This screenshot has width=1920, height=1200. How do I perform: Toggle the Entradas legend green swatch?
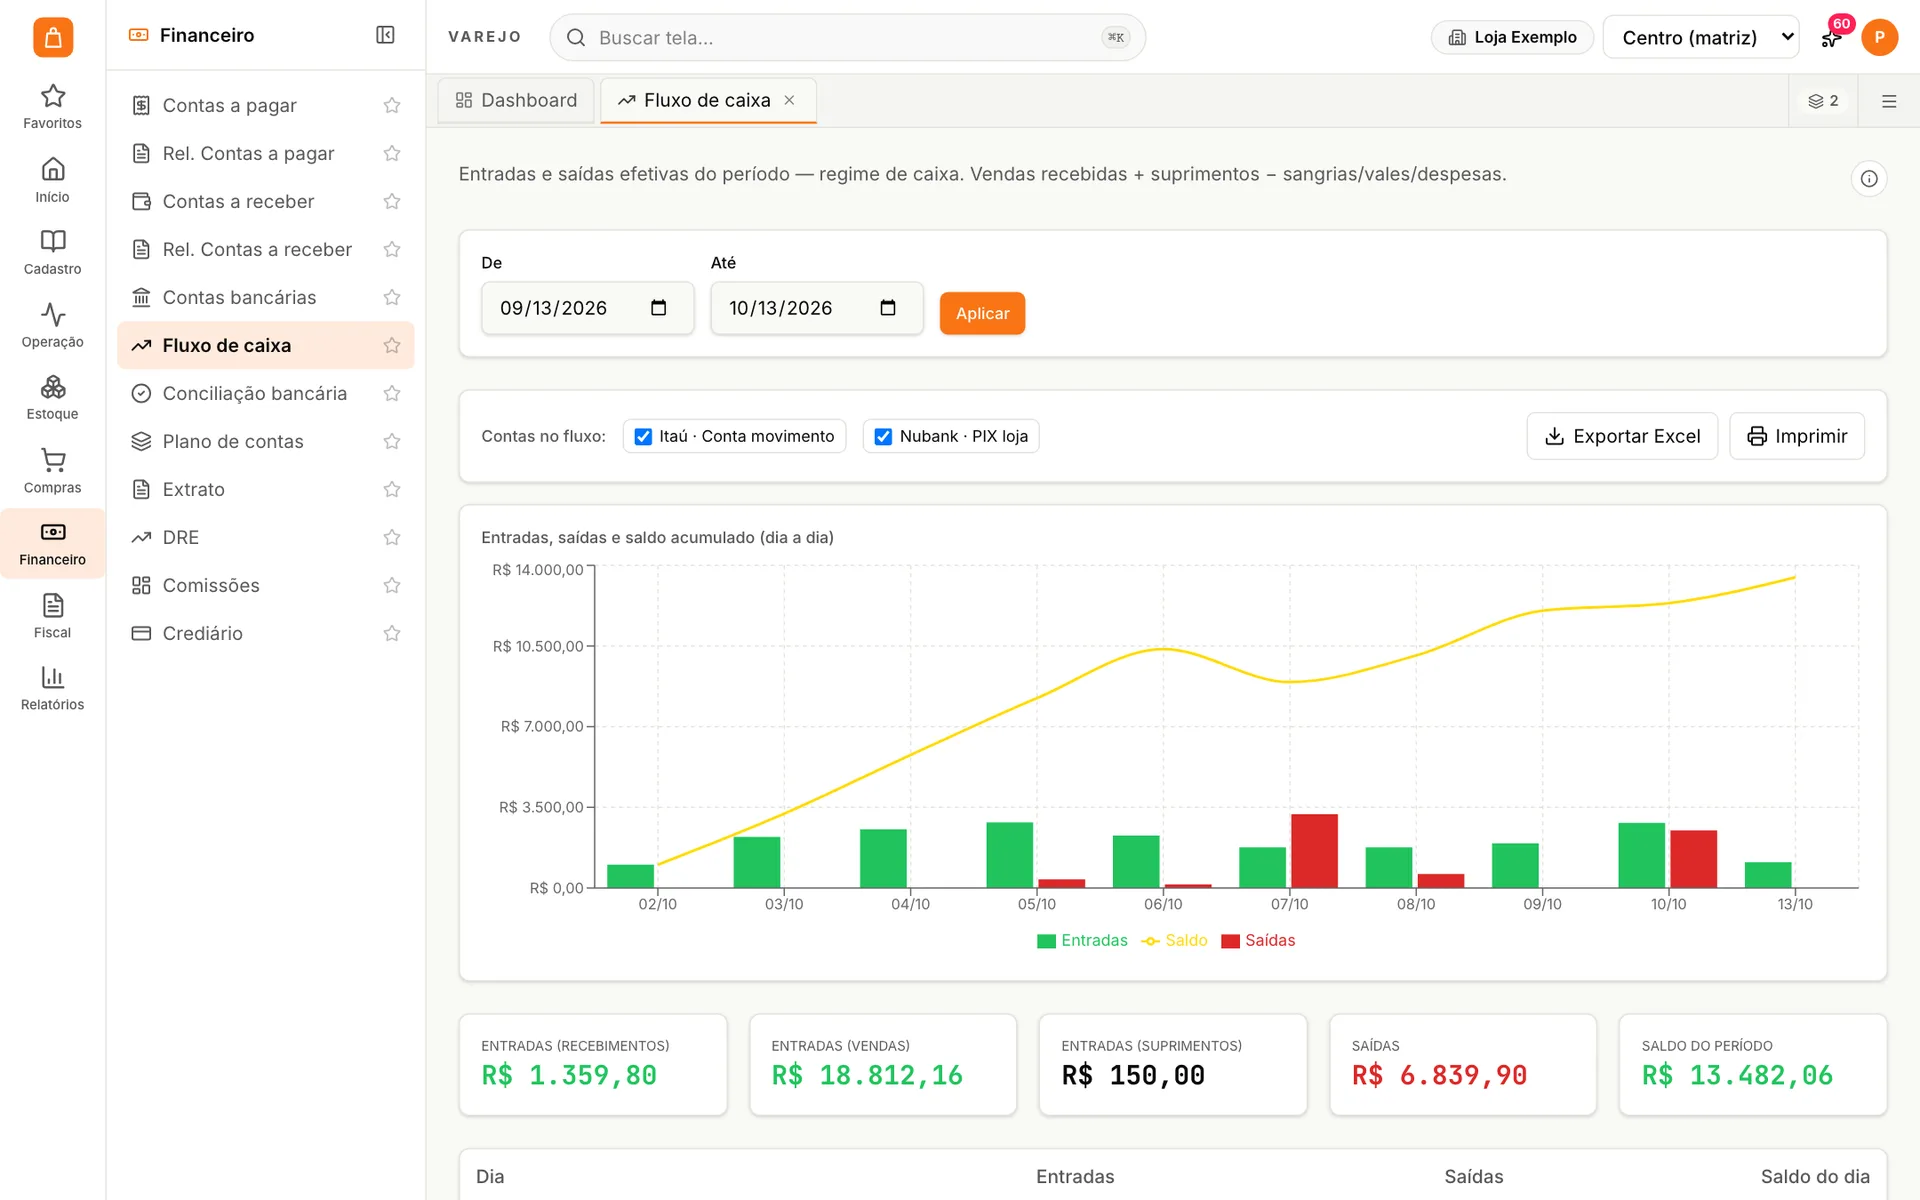click(1046, 941)
